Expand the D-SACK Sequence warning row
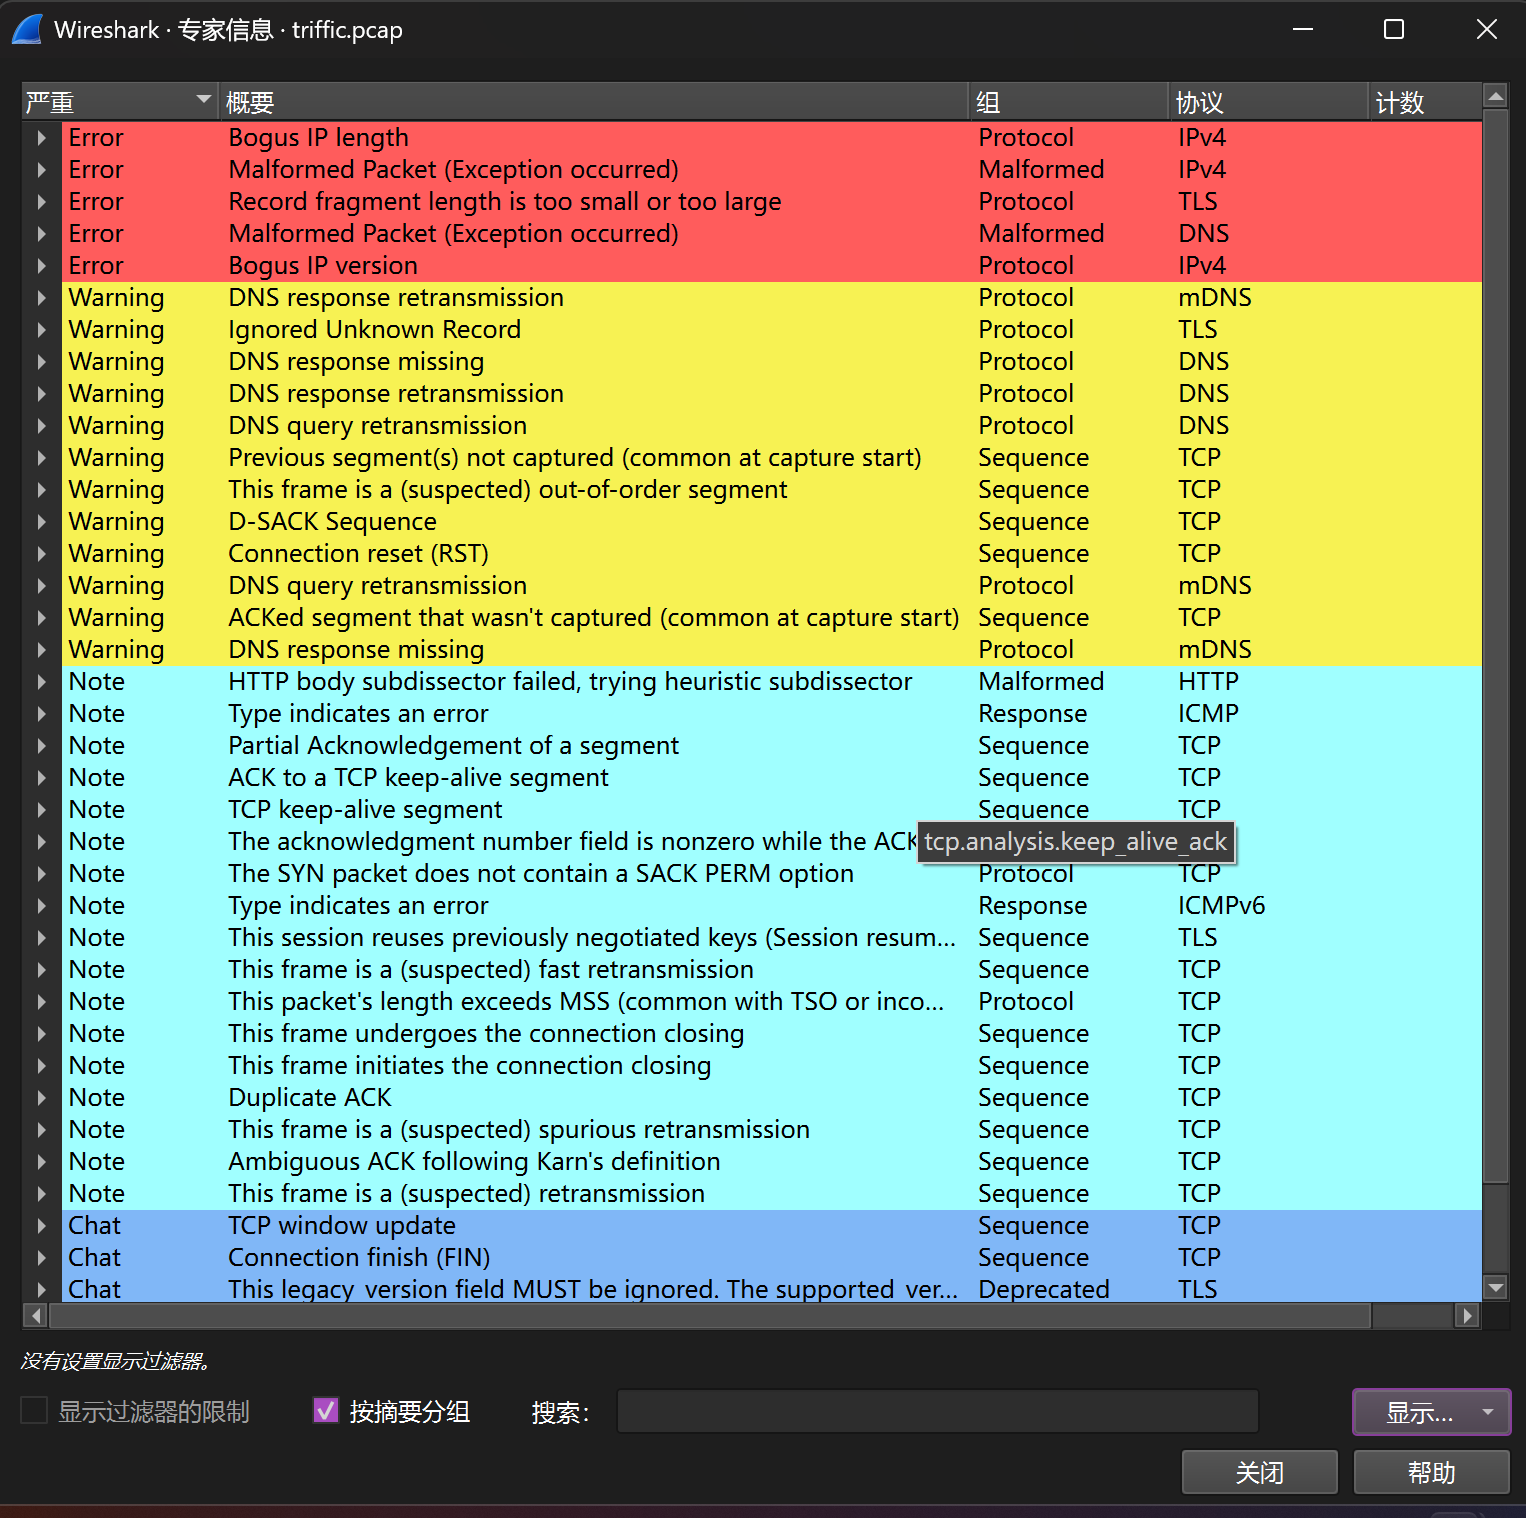This screenshot has height=1518, width=1526. pyautogui.click(x=41, y=522)
